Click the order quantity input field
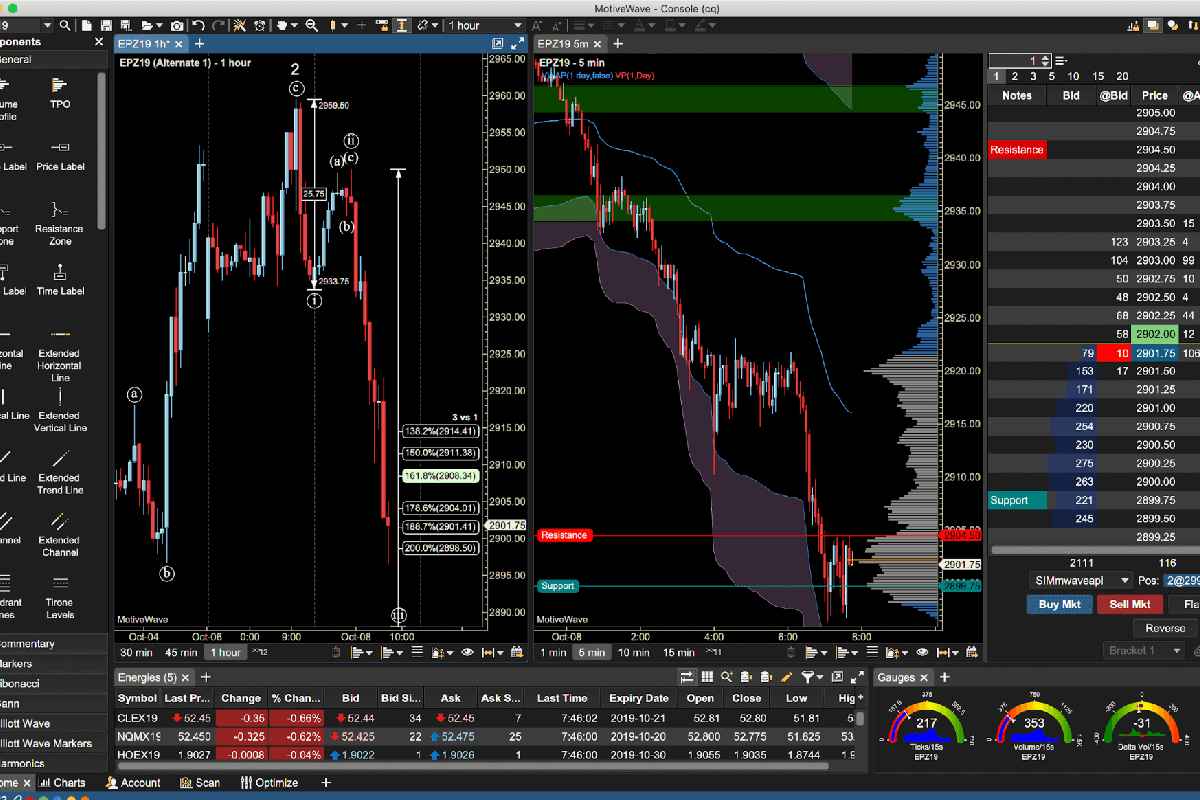The image size is (1200, 800). 1020,61
